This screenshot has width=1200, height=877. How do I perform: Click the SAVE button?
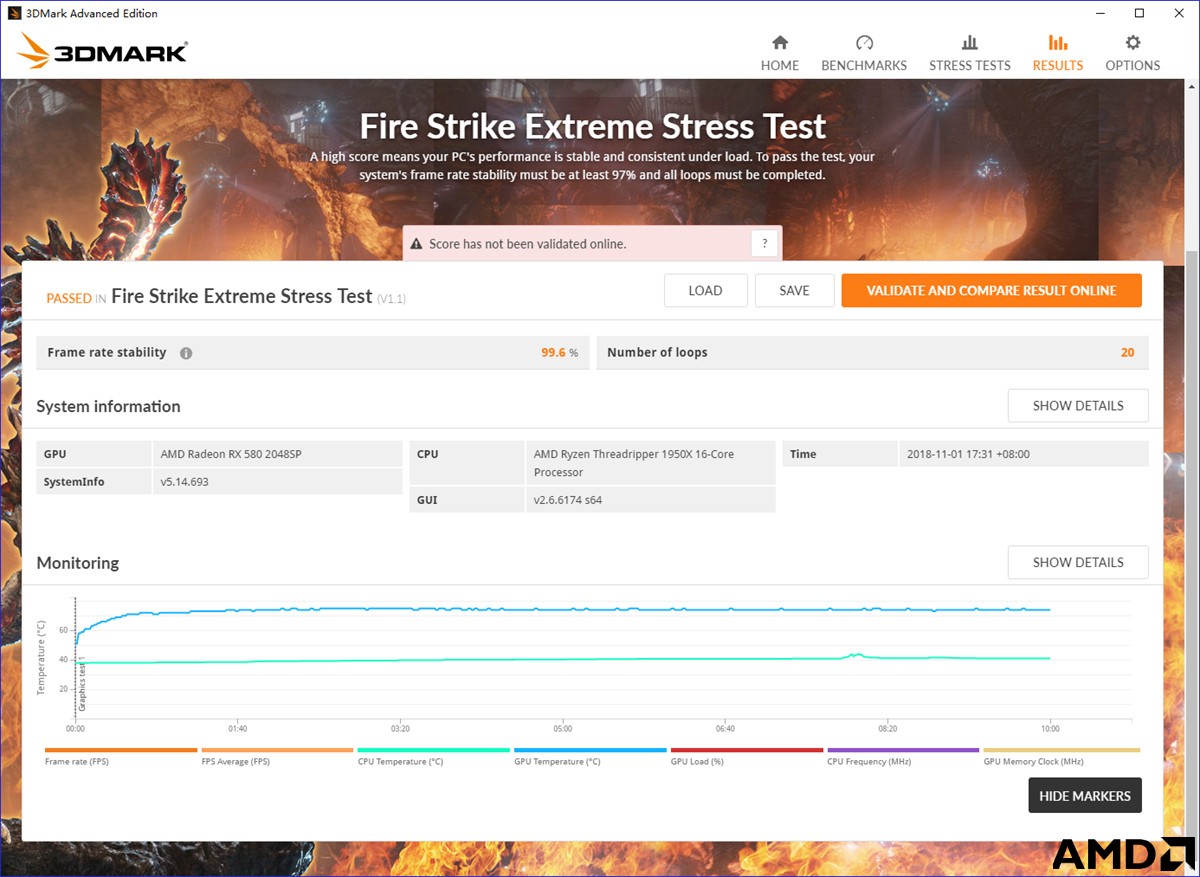click(x=794, y=290)
